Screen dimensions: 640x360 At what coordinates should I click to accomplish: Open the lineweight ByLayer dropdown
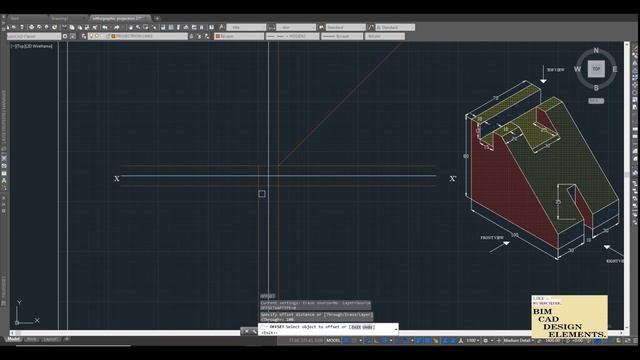point(342,36)
